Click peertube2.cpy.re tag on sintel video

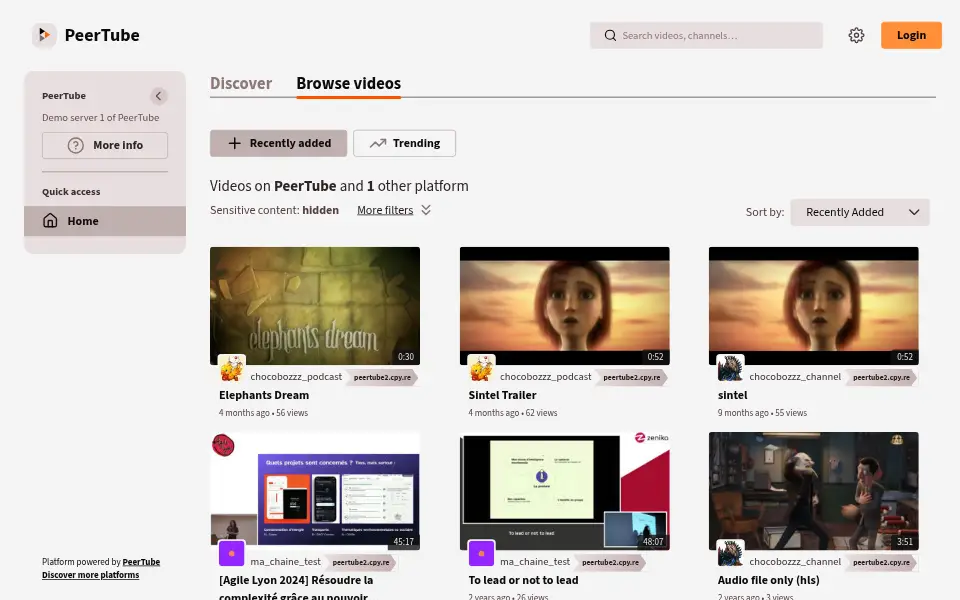tap(882, 378)
